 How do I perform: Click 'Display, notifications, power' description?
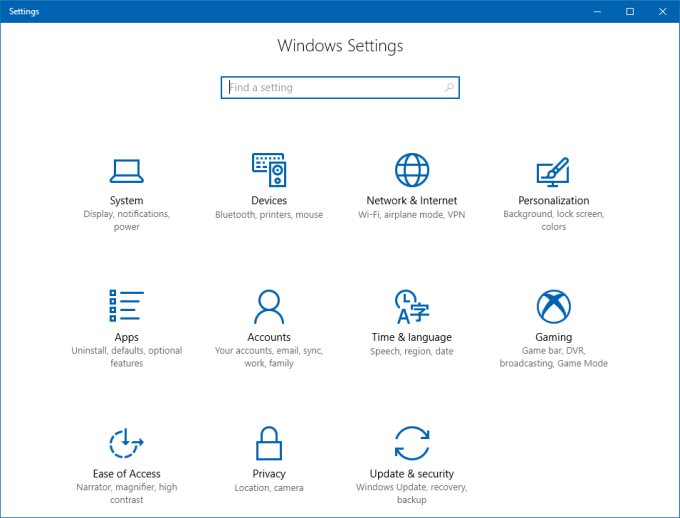pos(126,220)
